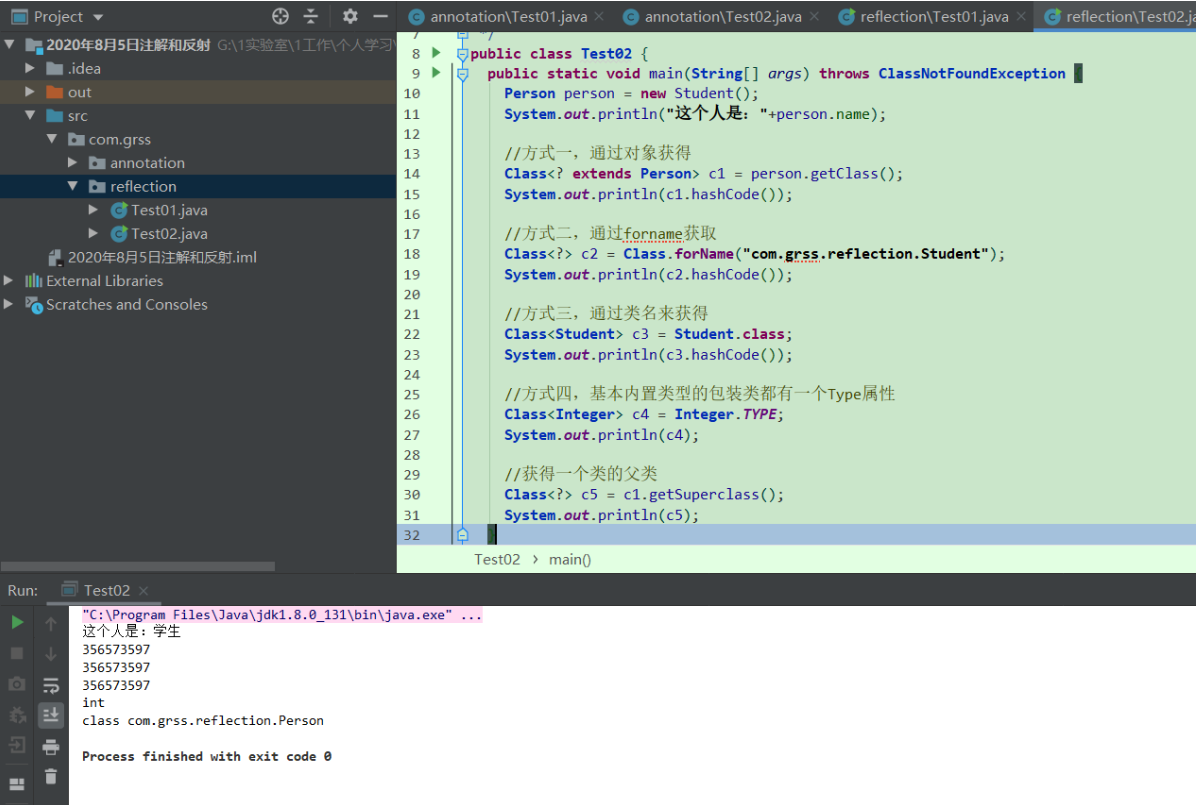Click run gutter arrow beside main method

tap(436, 73)
